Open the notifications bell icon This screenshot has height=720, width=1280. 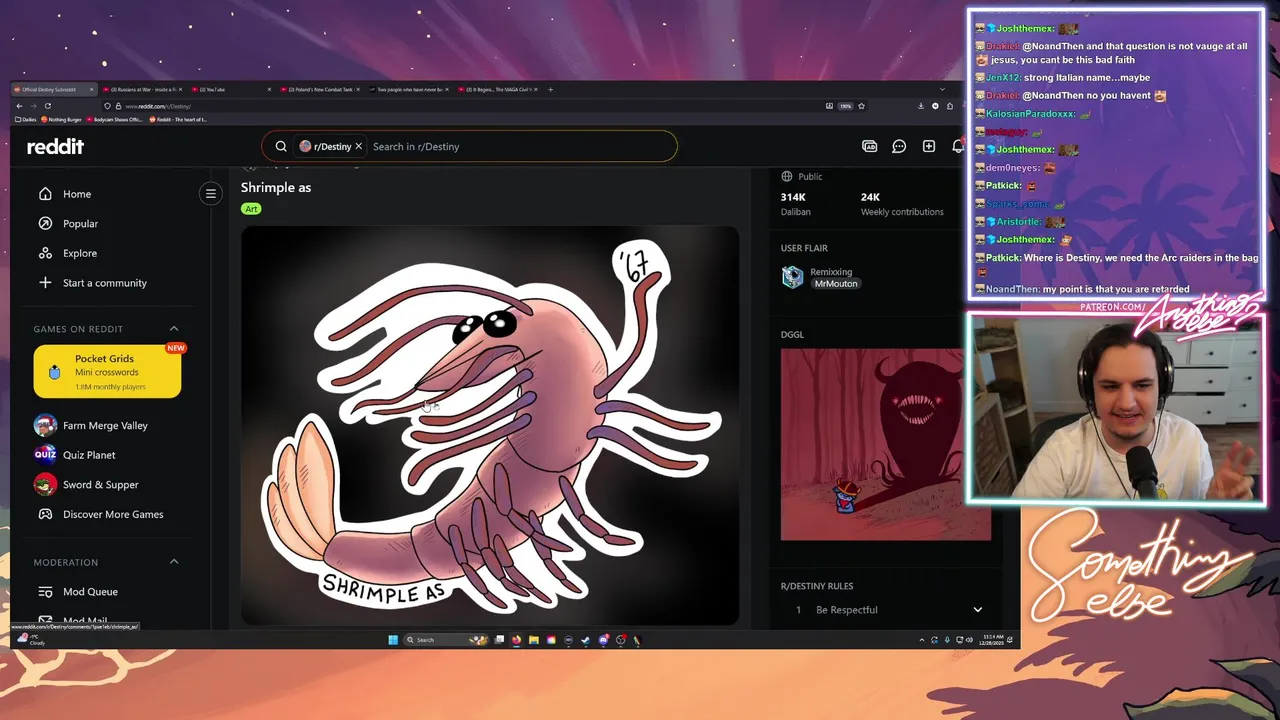click(x=958, y=146)
